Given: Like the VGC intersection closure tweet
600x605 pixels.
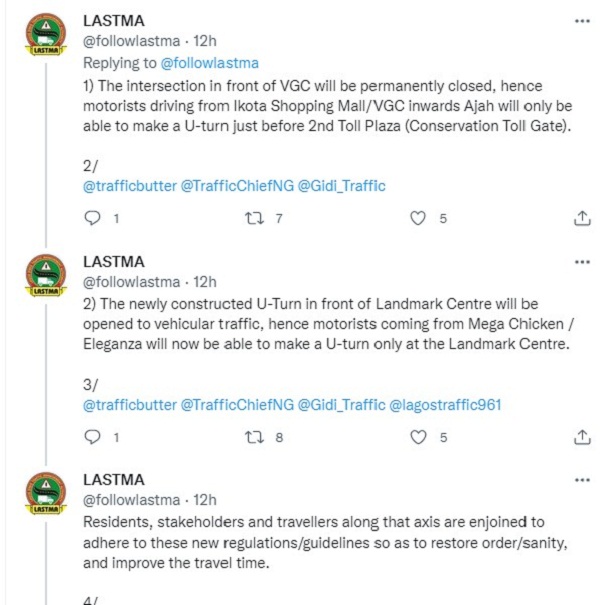Looking at the screenshot, I should [x=418, y=218].
